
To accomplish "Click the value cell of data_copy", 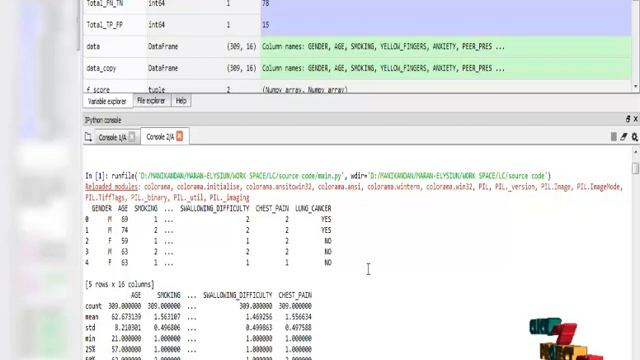I will tap(446, 68).
